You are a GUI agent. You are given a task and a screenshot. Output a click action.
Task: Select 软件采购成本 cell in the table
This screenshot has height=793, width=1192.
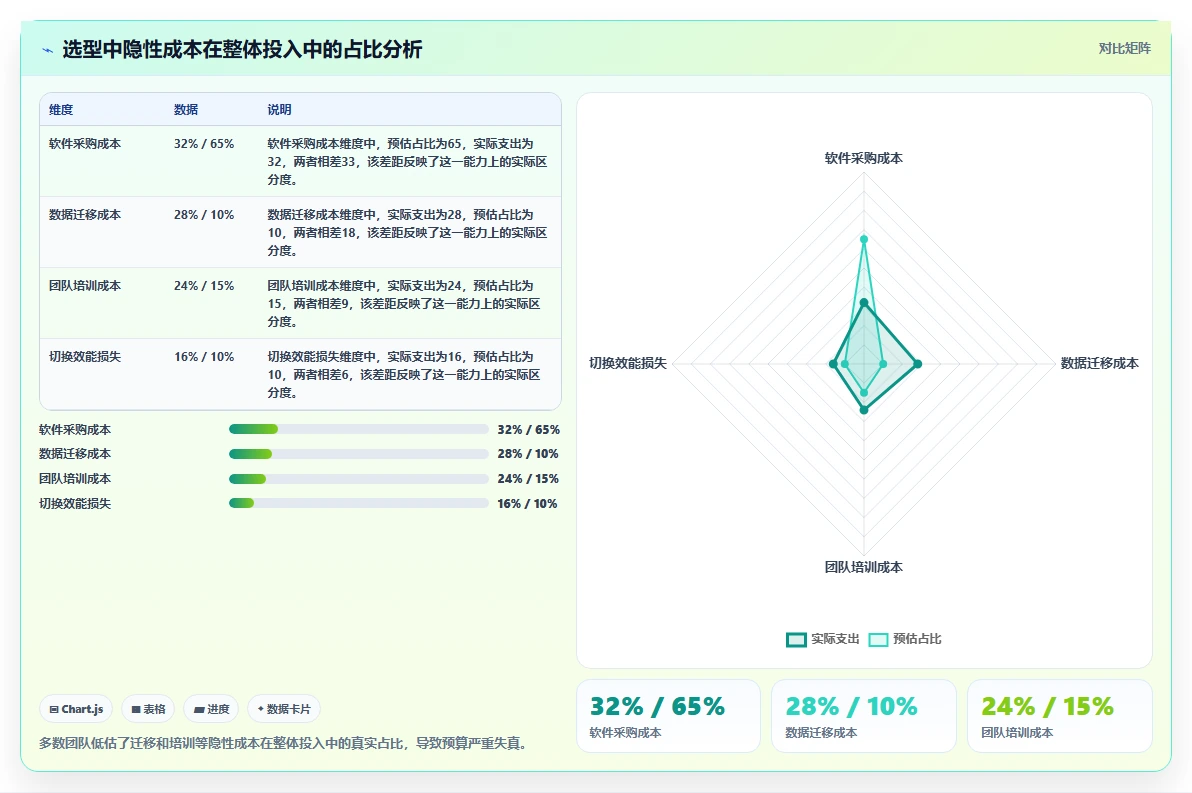[x=84, y=144]
